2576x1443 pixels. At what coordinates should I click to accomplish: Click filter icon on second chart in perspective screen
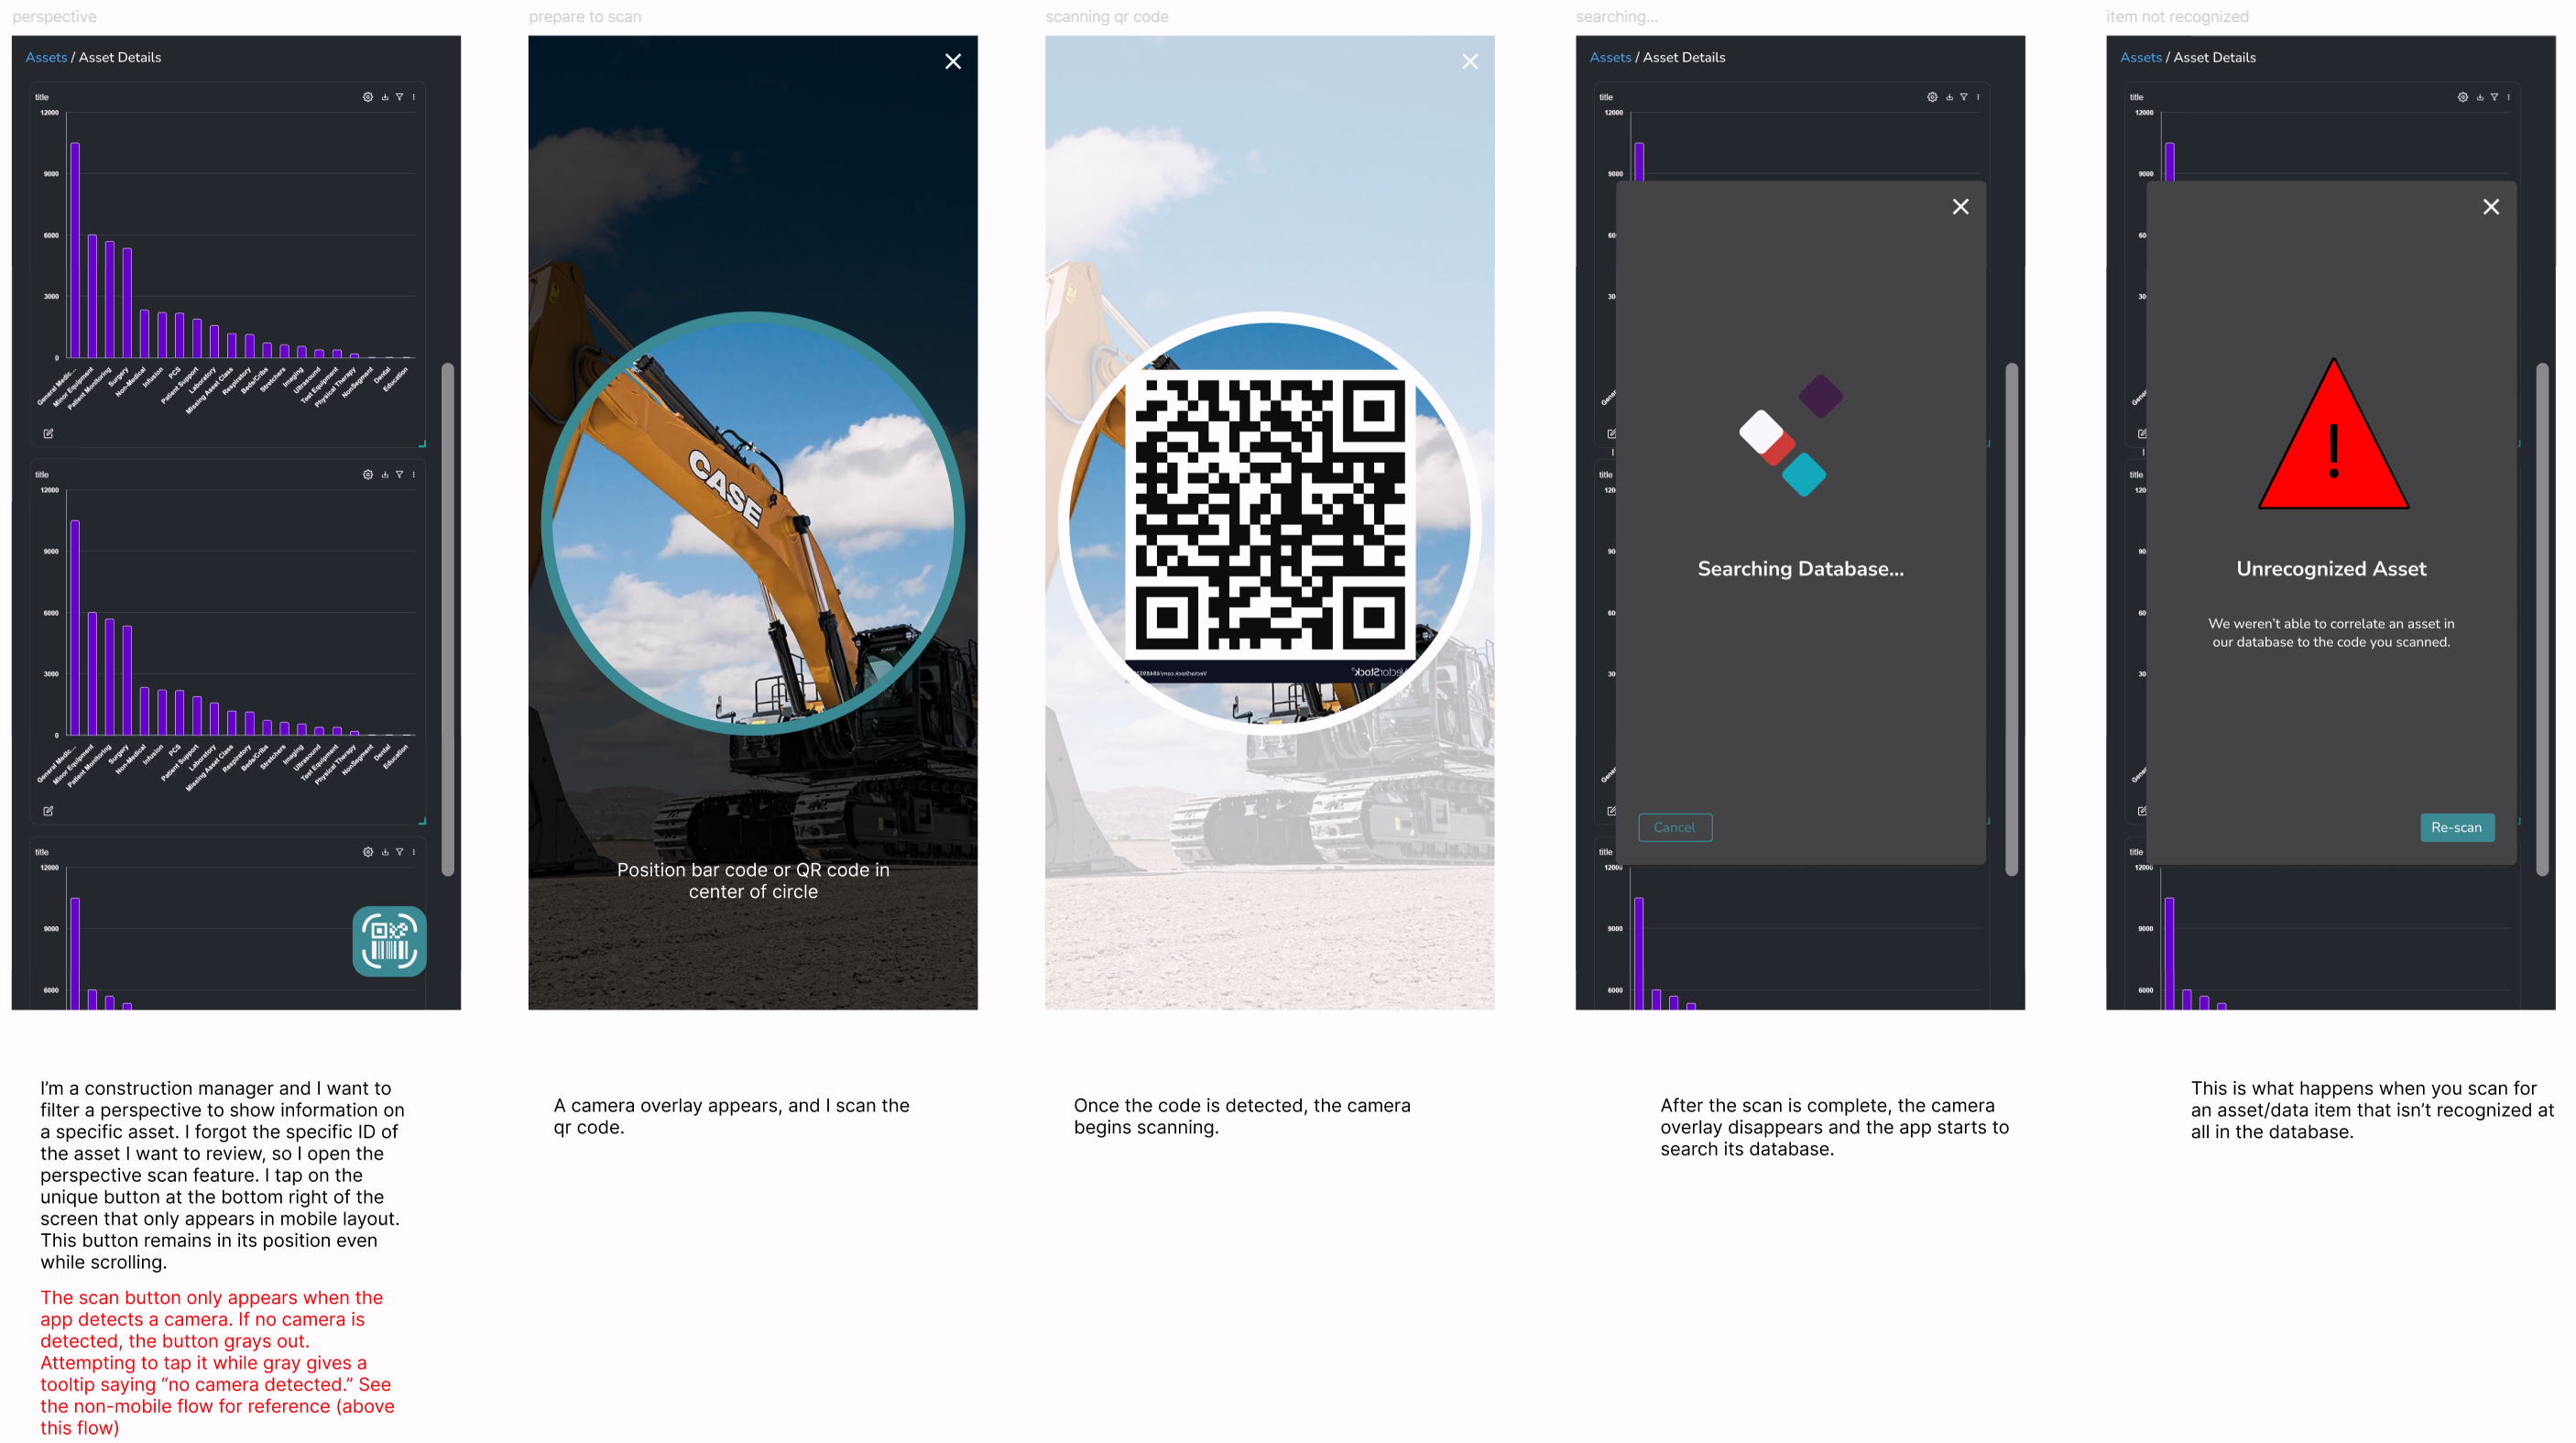(x=400, y=475)
